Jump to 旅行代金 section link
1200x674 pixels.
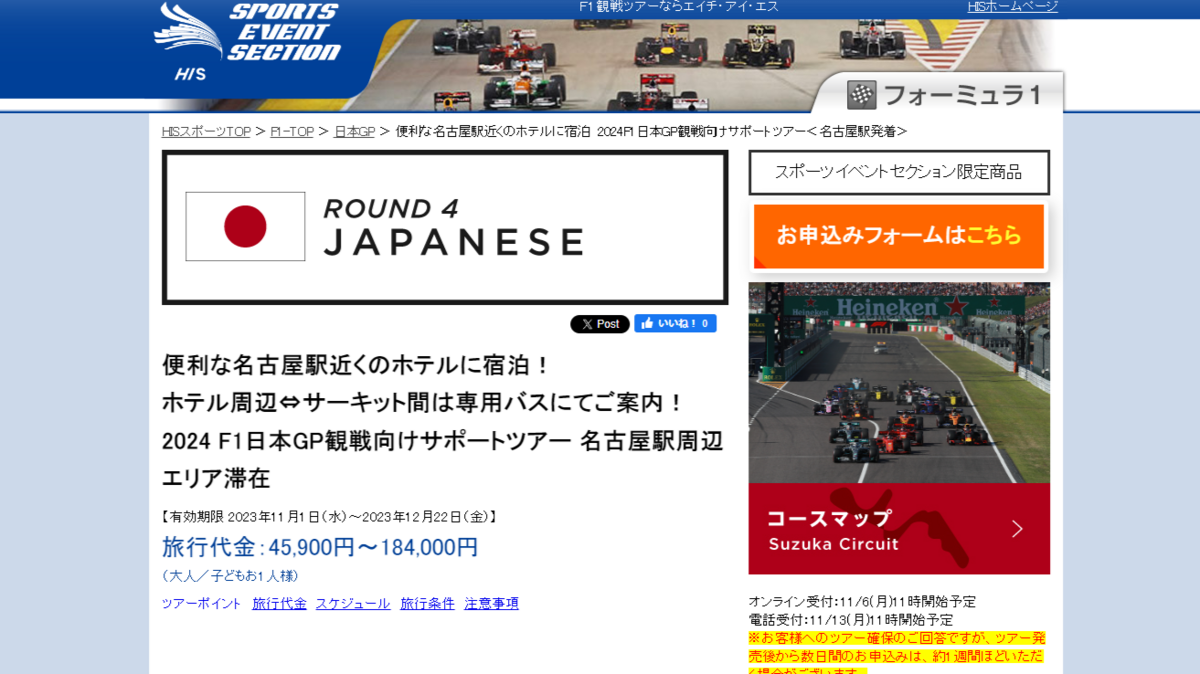279,603
